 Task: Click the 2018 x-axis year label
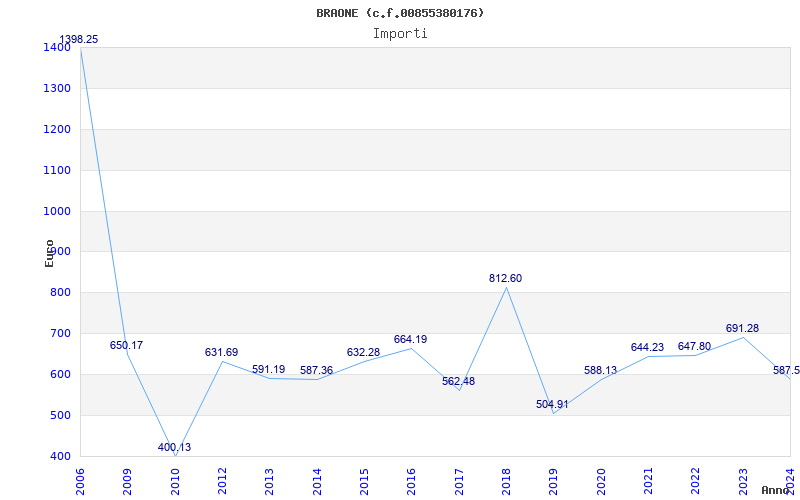(506, 482)
